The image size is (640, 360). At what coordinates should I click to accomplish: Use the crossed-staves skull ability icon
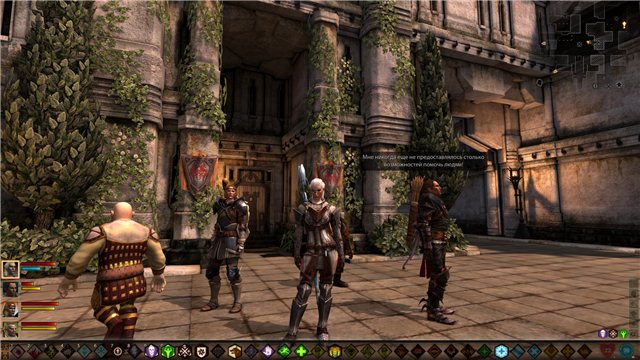pyautogui.click(x=184, y=351)
